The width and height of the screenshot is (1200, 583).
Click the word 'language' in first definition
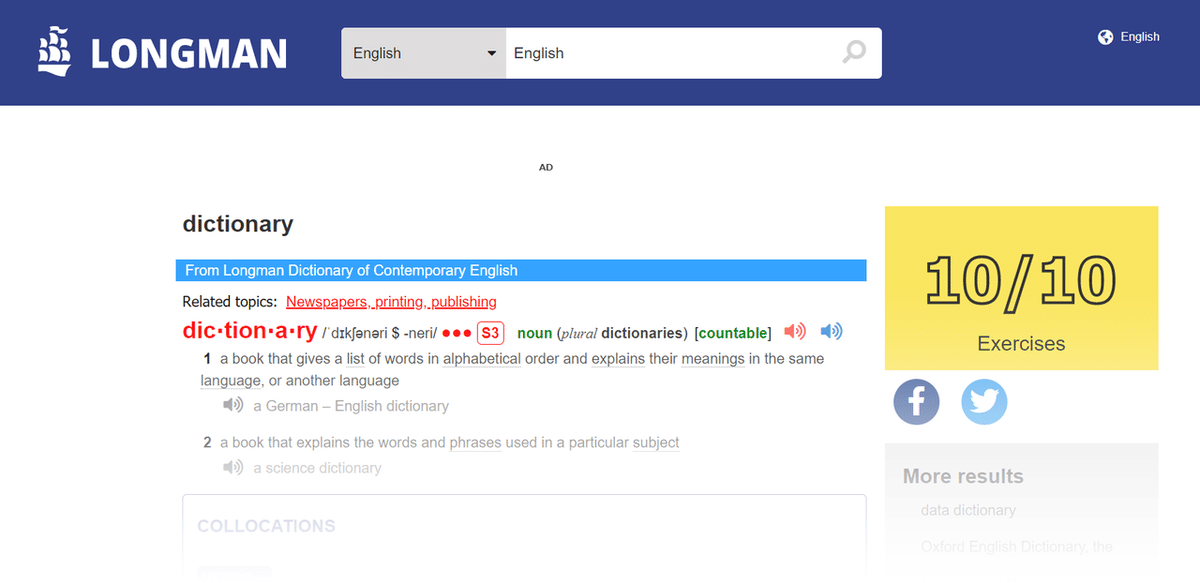click(230, 380)
